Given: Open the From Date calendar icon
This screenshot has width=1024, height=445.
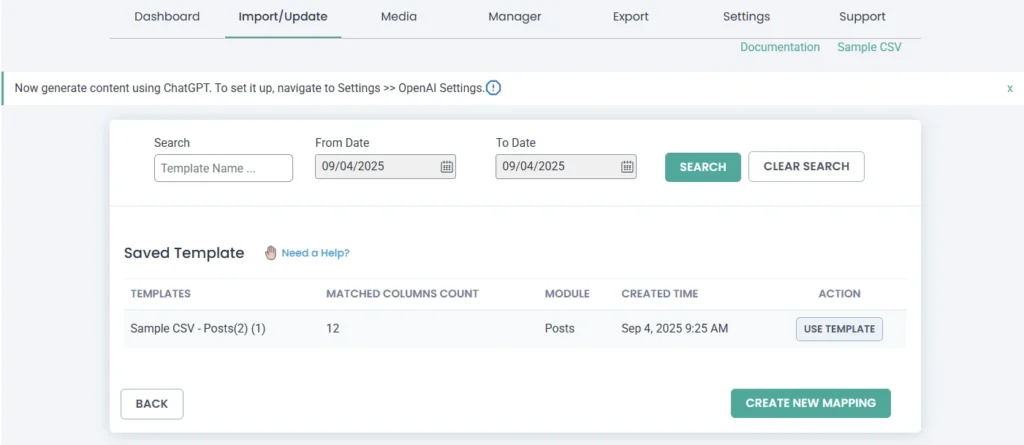Looking at the screenshot, I should pyautogui.click(x=446, y=167).
